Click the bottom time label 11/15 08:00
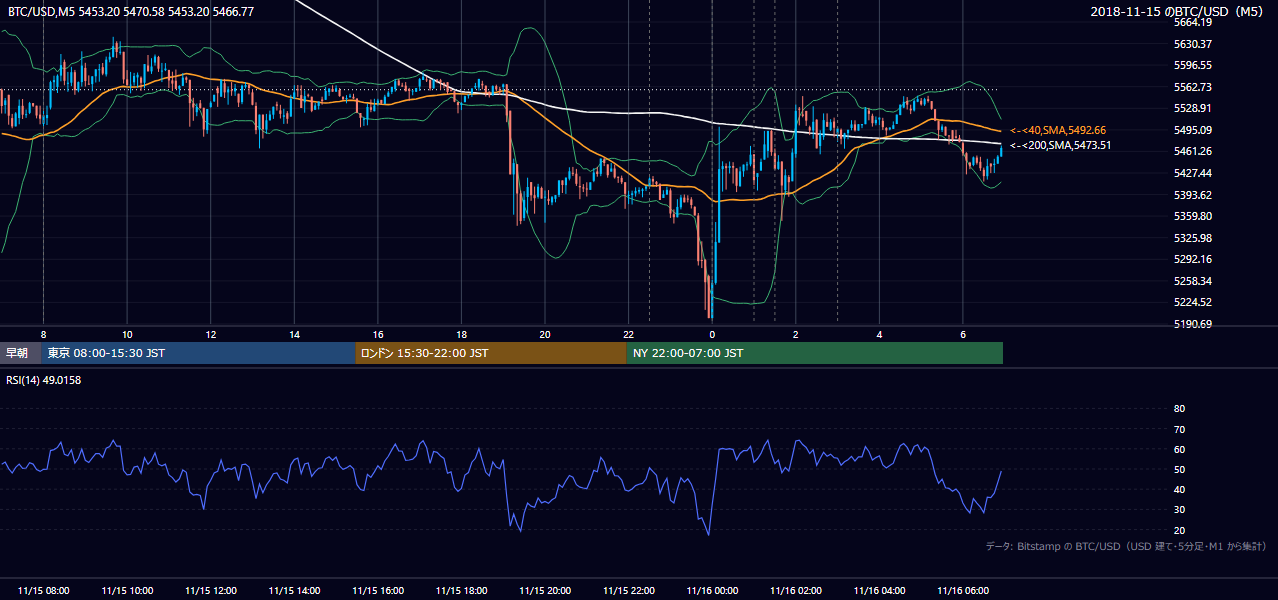This screenshot has width=1278, height=600. pyautogui.click(x=44, y=591)
